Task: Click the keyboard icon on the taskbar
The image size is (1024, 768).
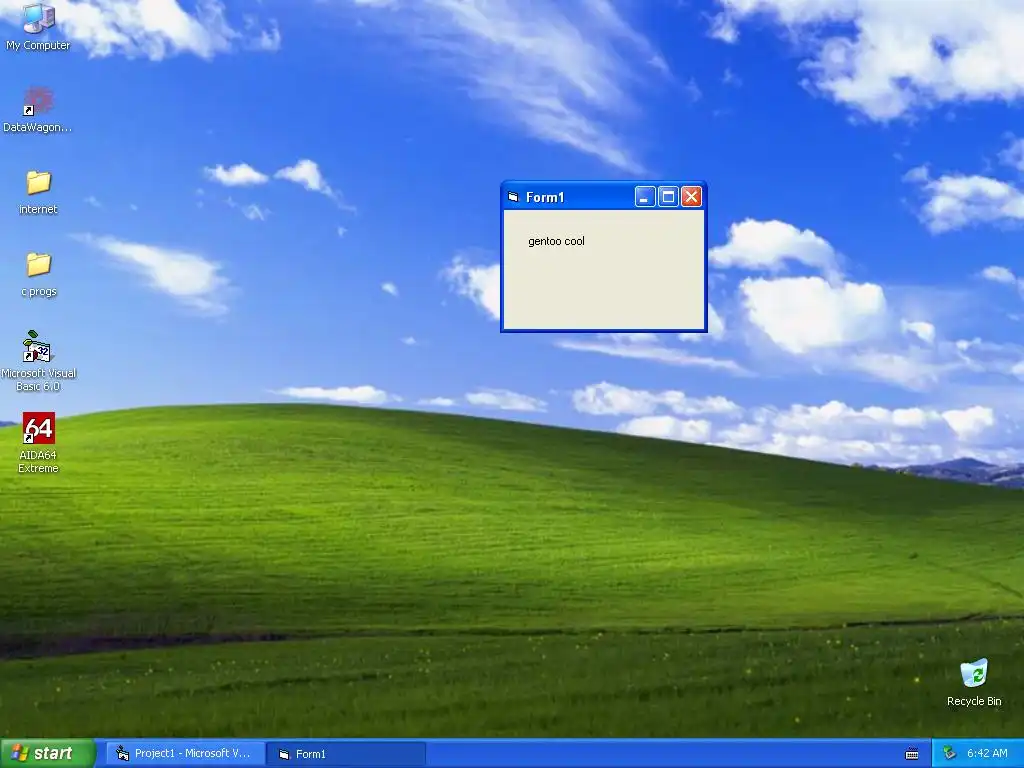Action: [x=912, y=754]
